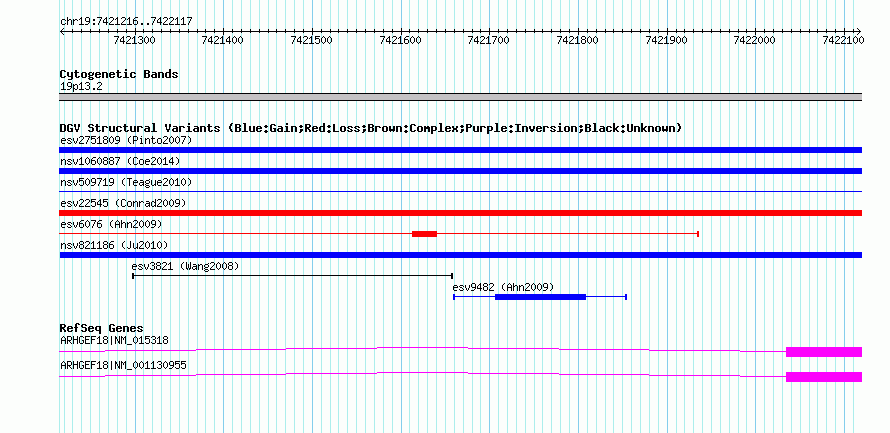This screenshot has width=890, height=433.
Task: Open the Cytogenetic Bands track title
Action: click(x=119, y=74)
